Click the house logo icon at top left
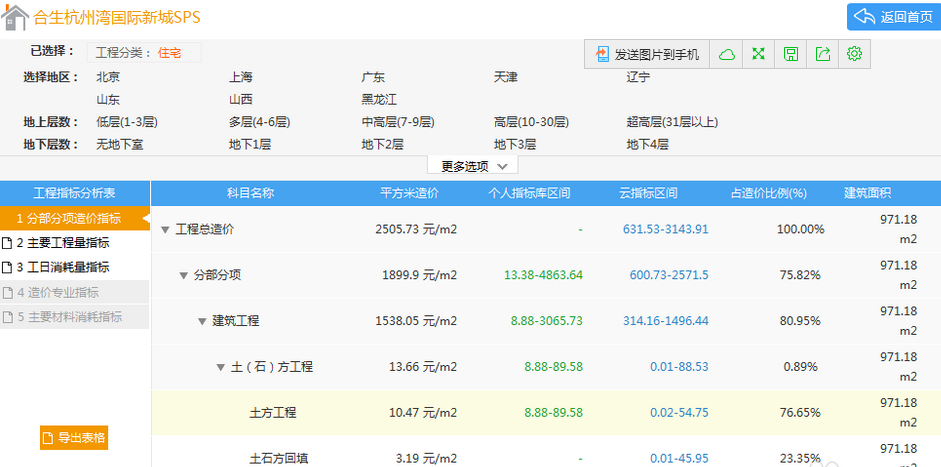 point(15,17)
